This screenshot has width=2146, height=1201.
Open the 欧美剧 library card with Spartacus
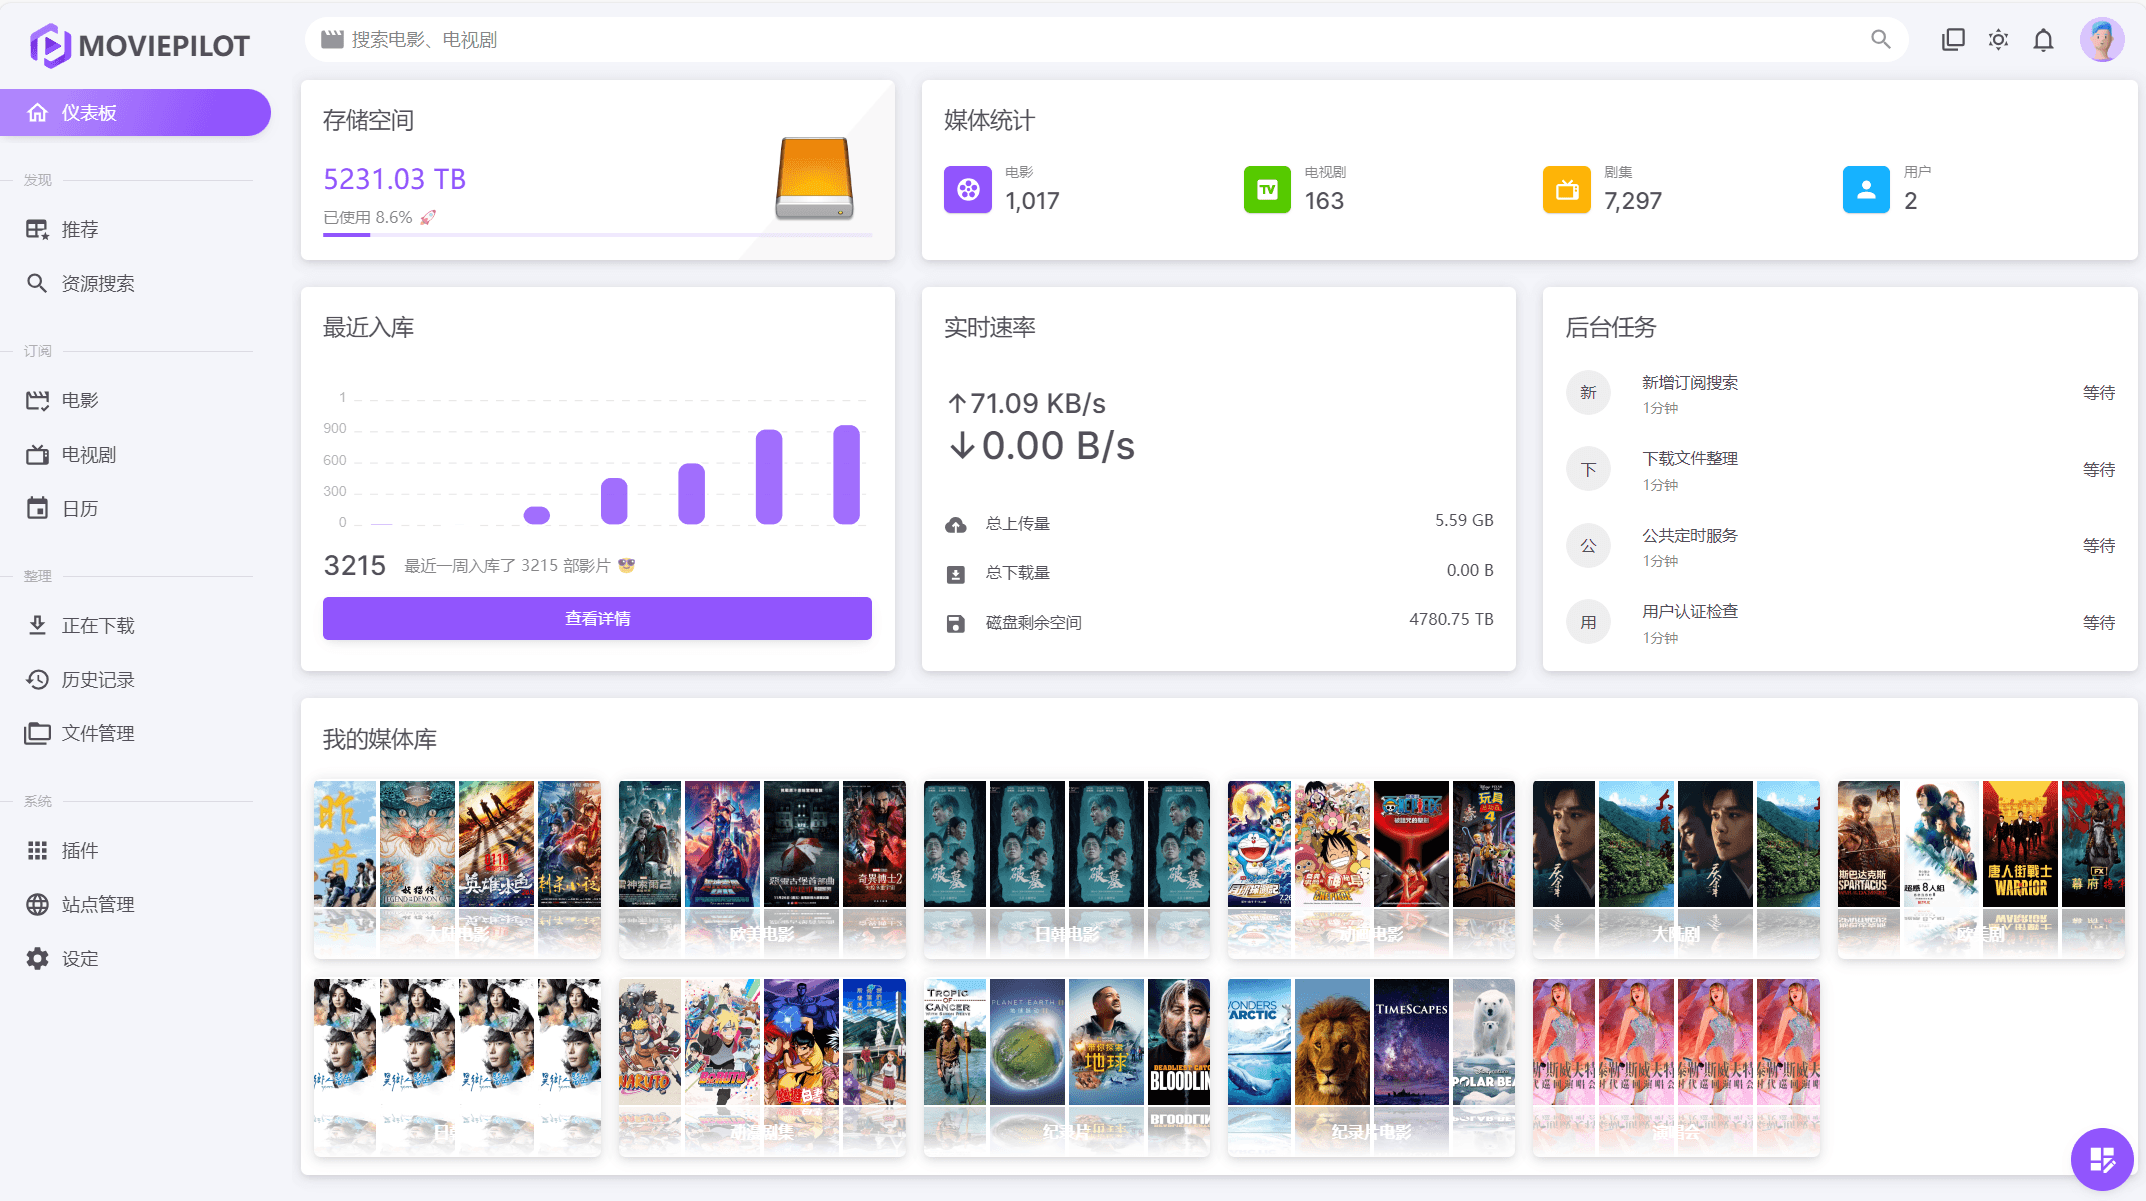(x=1981, y=869)
